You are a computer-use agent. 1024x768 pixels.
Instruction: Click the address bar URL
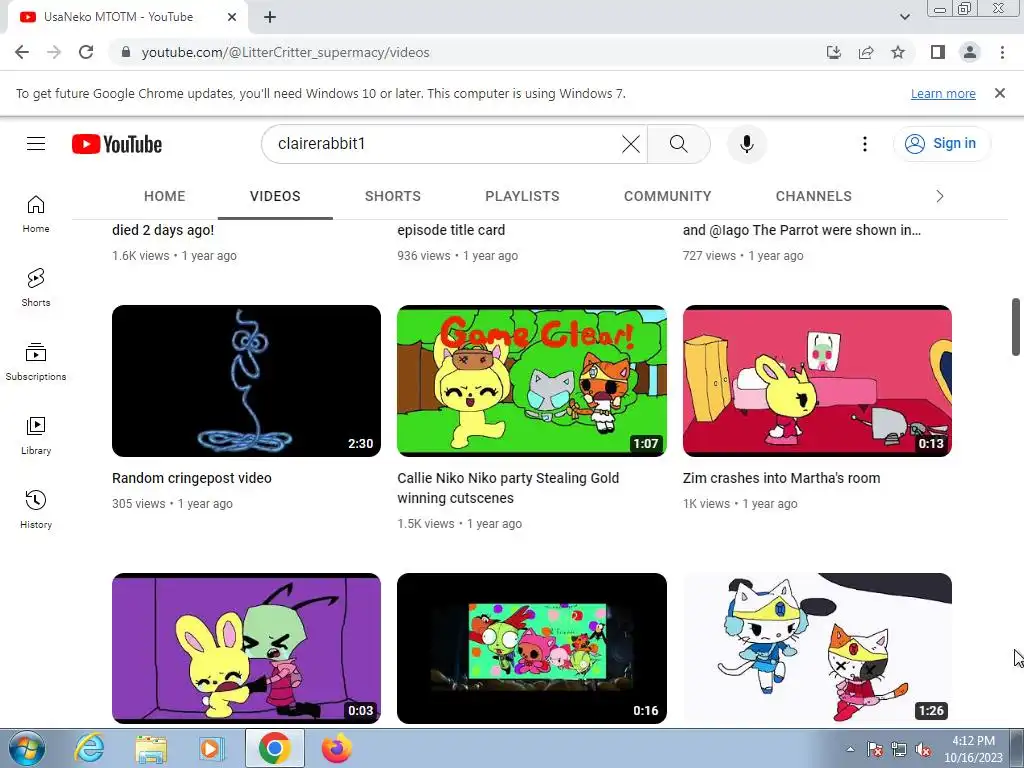pyautogui.click(x=285, y=52)
